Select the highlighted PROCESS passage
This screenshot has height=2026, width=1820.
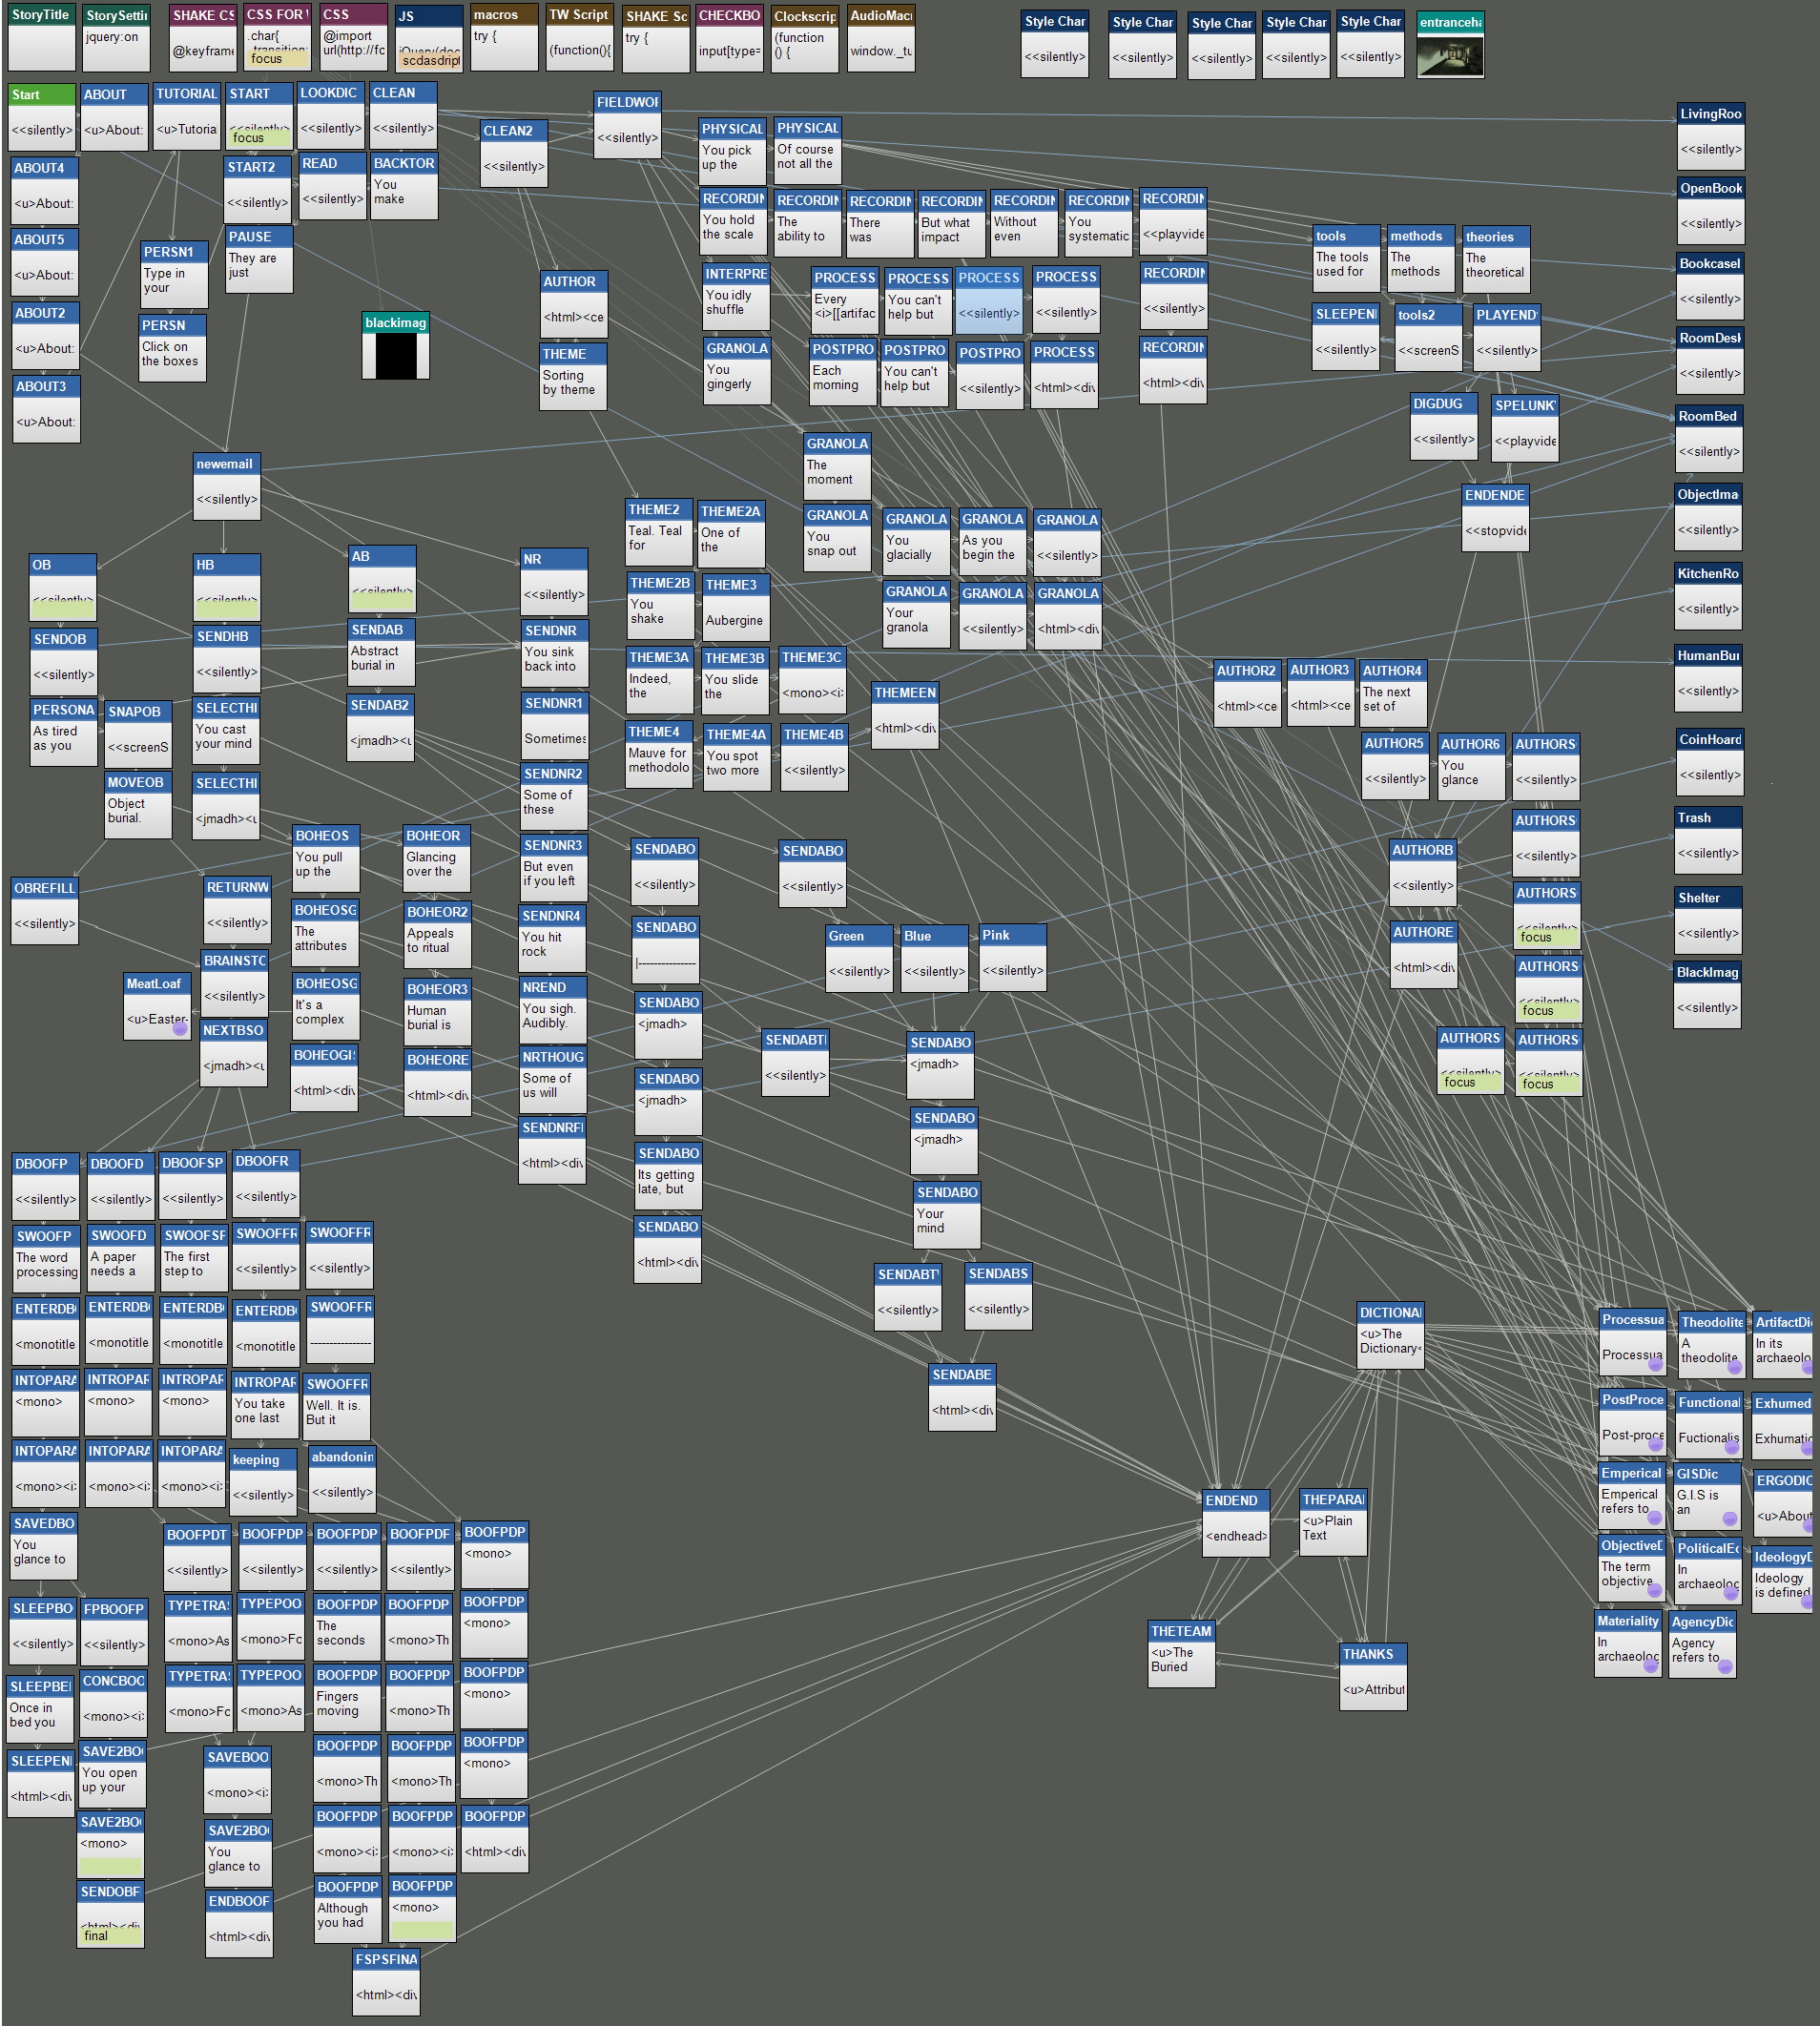coord(989,301)
